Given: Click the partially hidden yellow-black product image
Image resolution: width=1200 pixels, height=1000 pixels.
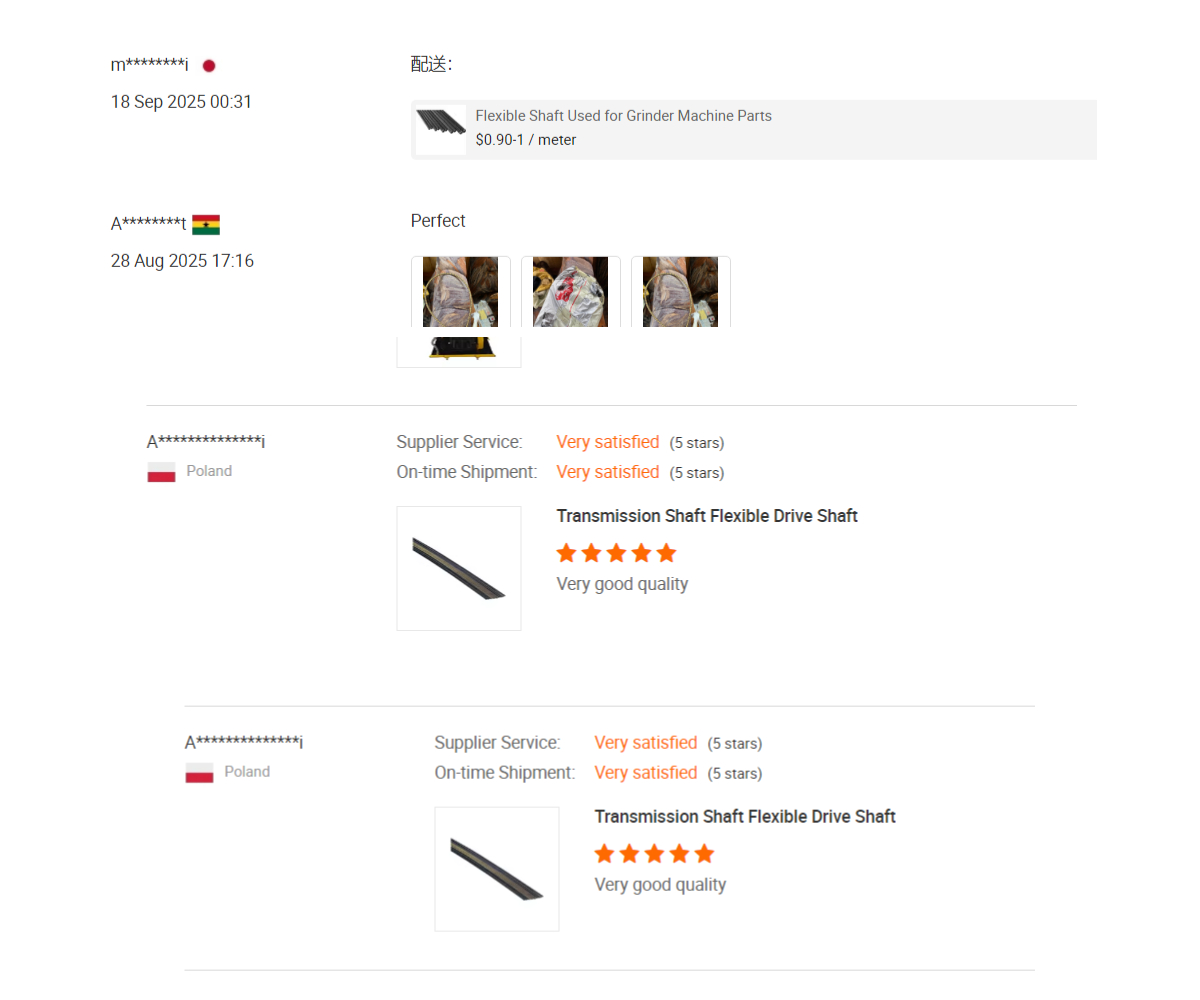Looking at the screenshot, I should point(459,351).
